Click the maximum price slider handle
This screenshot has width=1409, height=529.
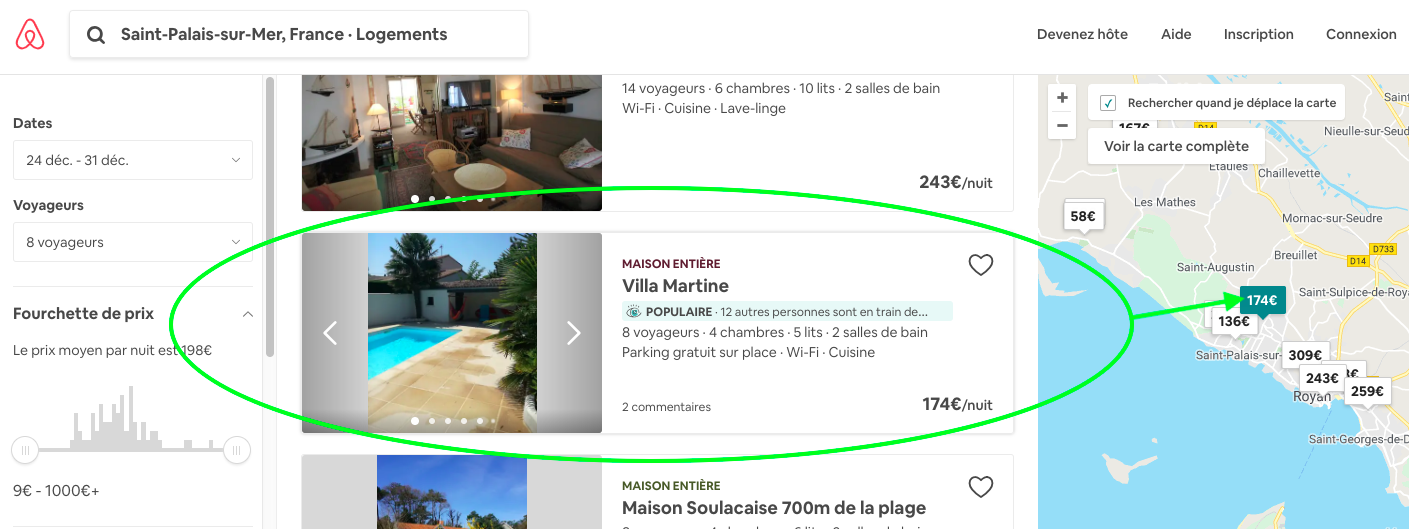pos(237,450)
